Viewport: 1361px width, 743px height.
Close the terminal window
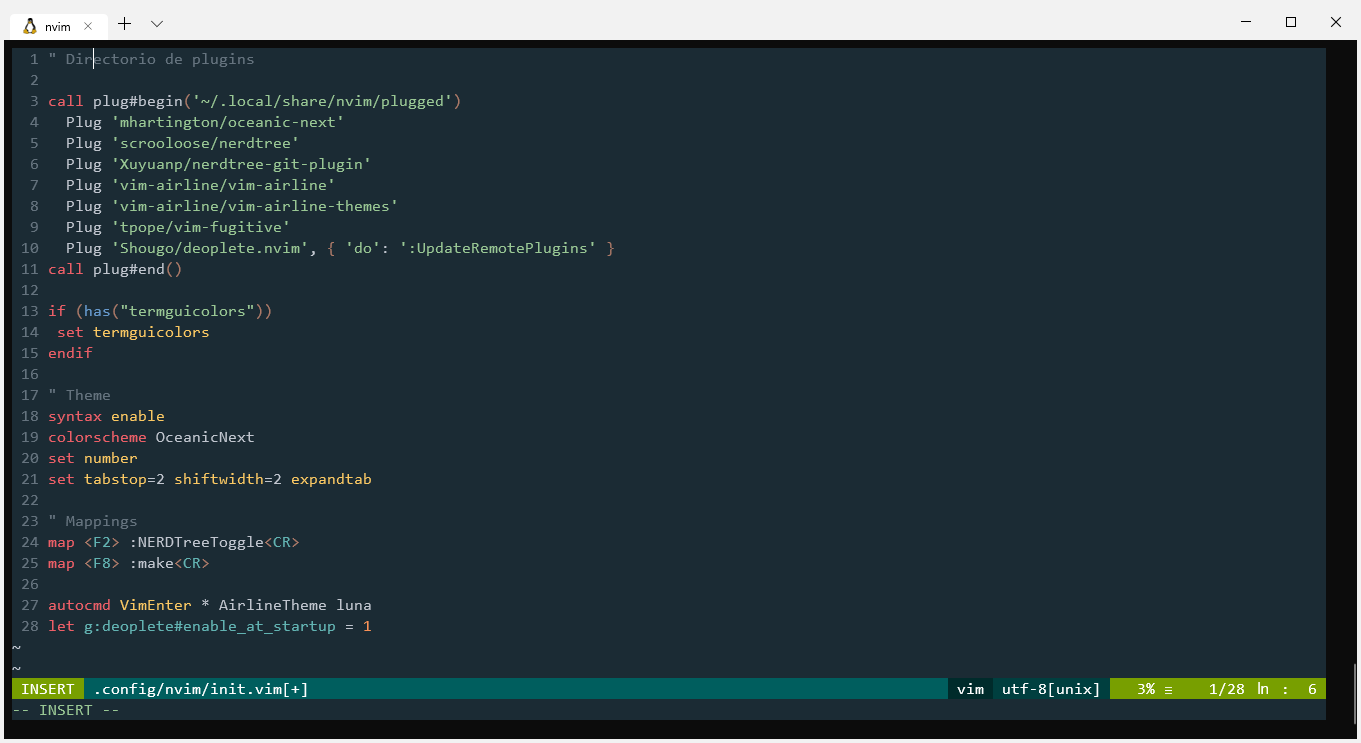(x=1336, y=22)
